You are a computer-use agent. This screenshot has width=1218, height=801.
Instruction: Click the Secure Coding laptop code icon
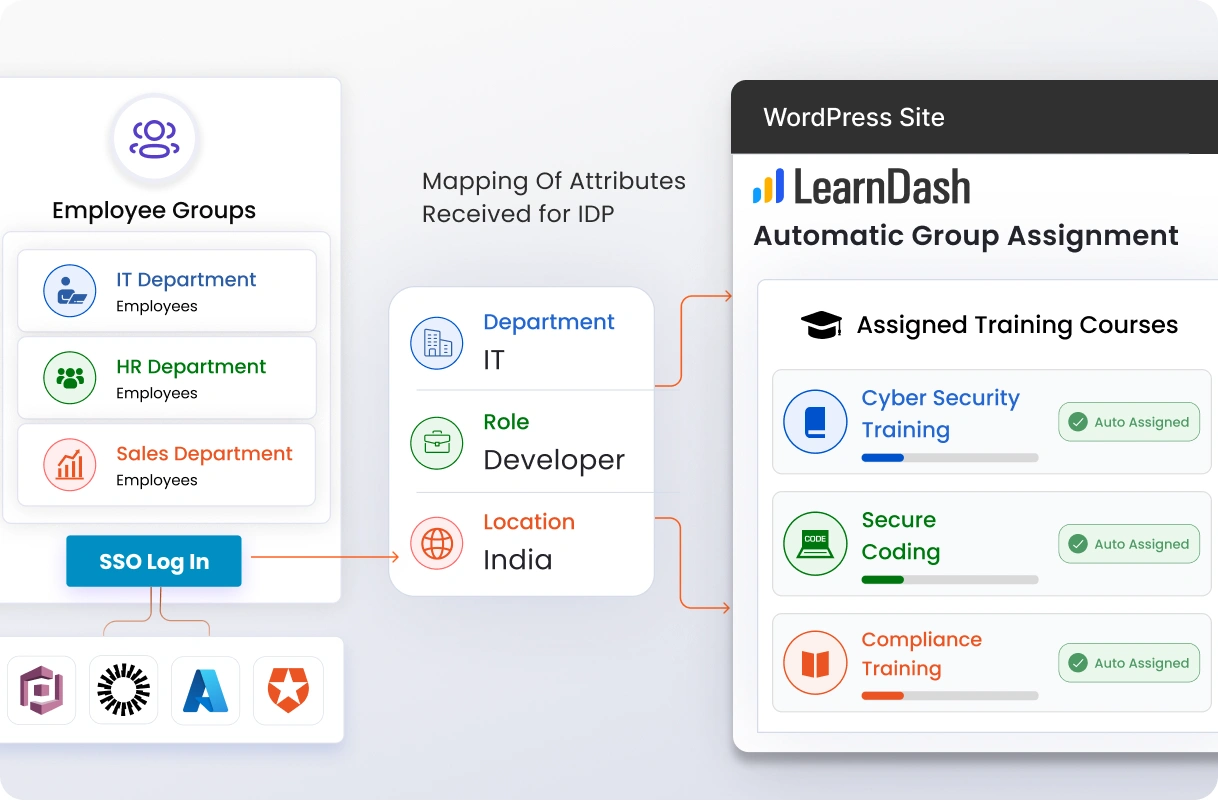coord(815,543)
